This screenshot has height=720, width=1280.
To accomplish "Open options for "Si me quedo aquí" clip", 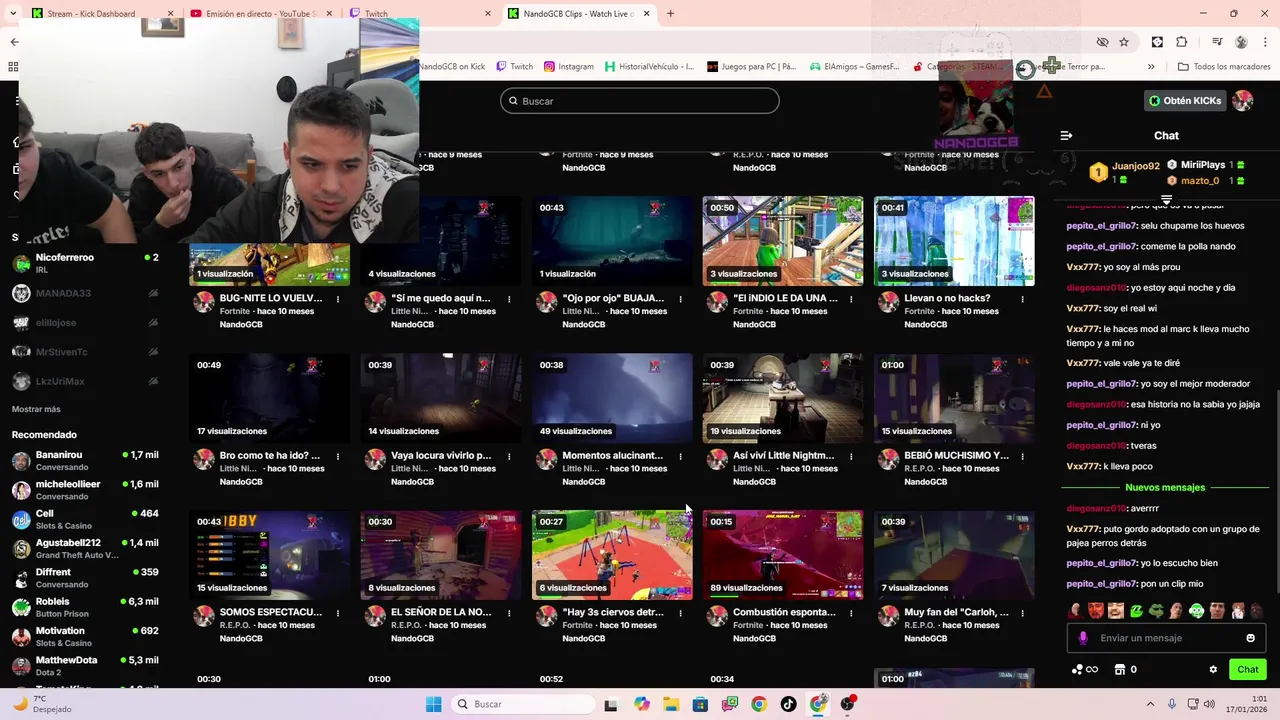I will [509, 299].
